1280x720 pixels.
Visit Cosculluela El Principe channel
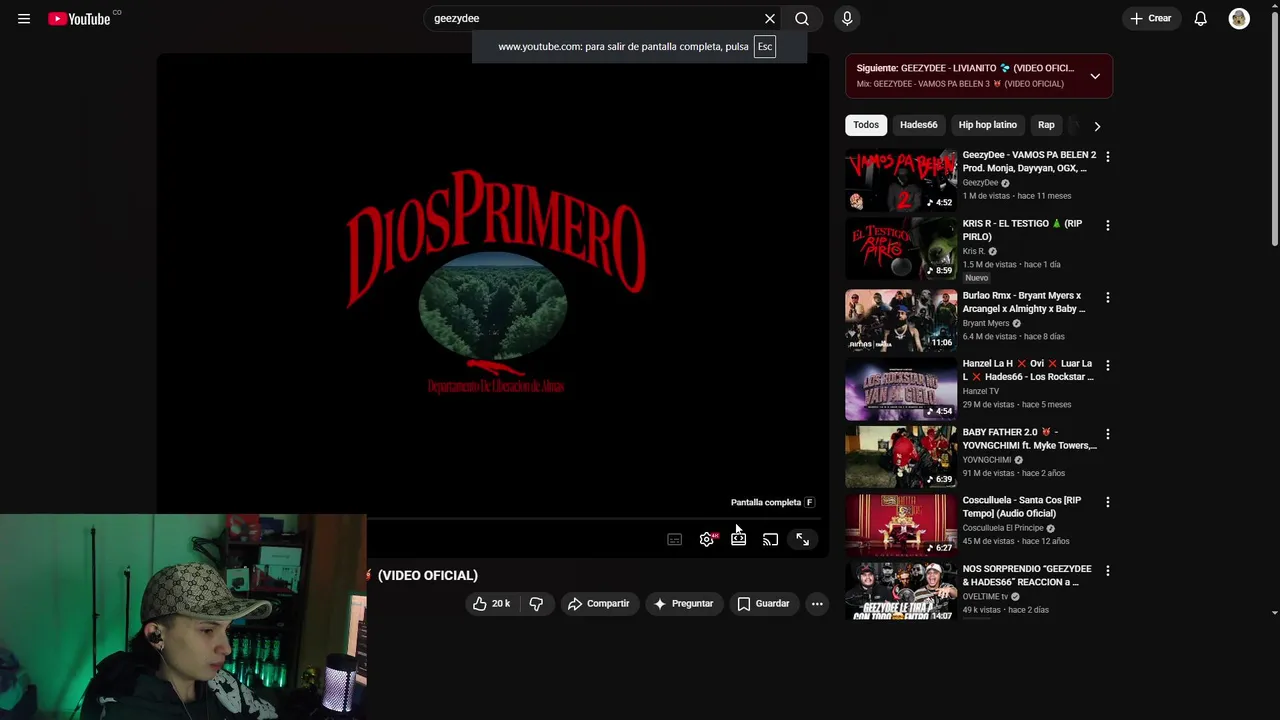point(1003,528)
